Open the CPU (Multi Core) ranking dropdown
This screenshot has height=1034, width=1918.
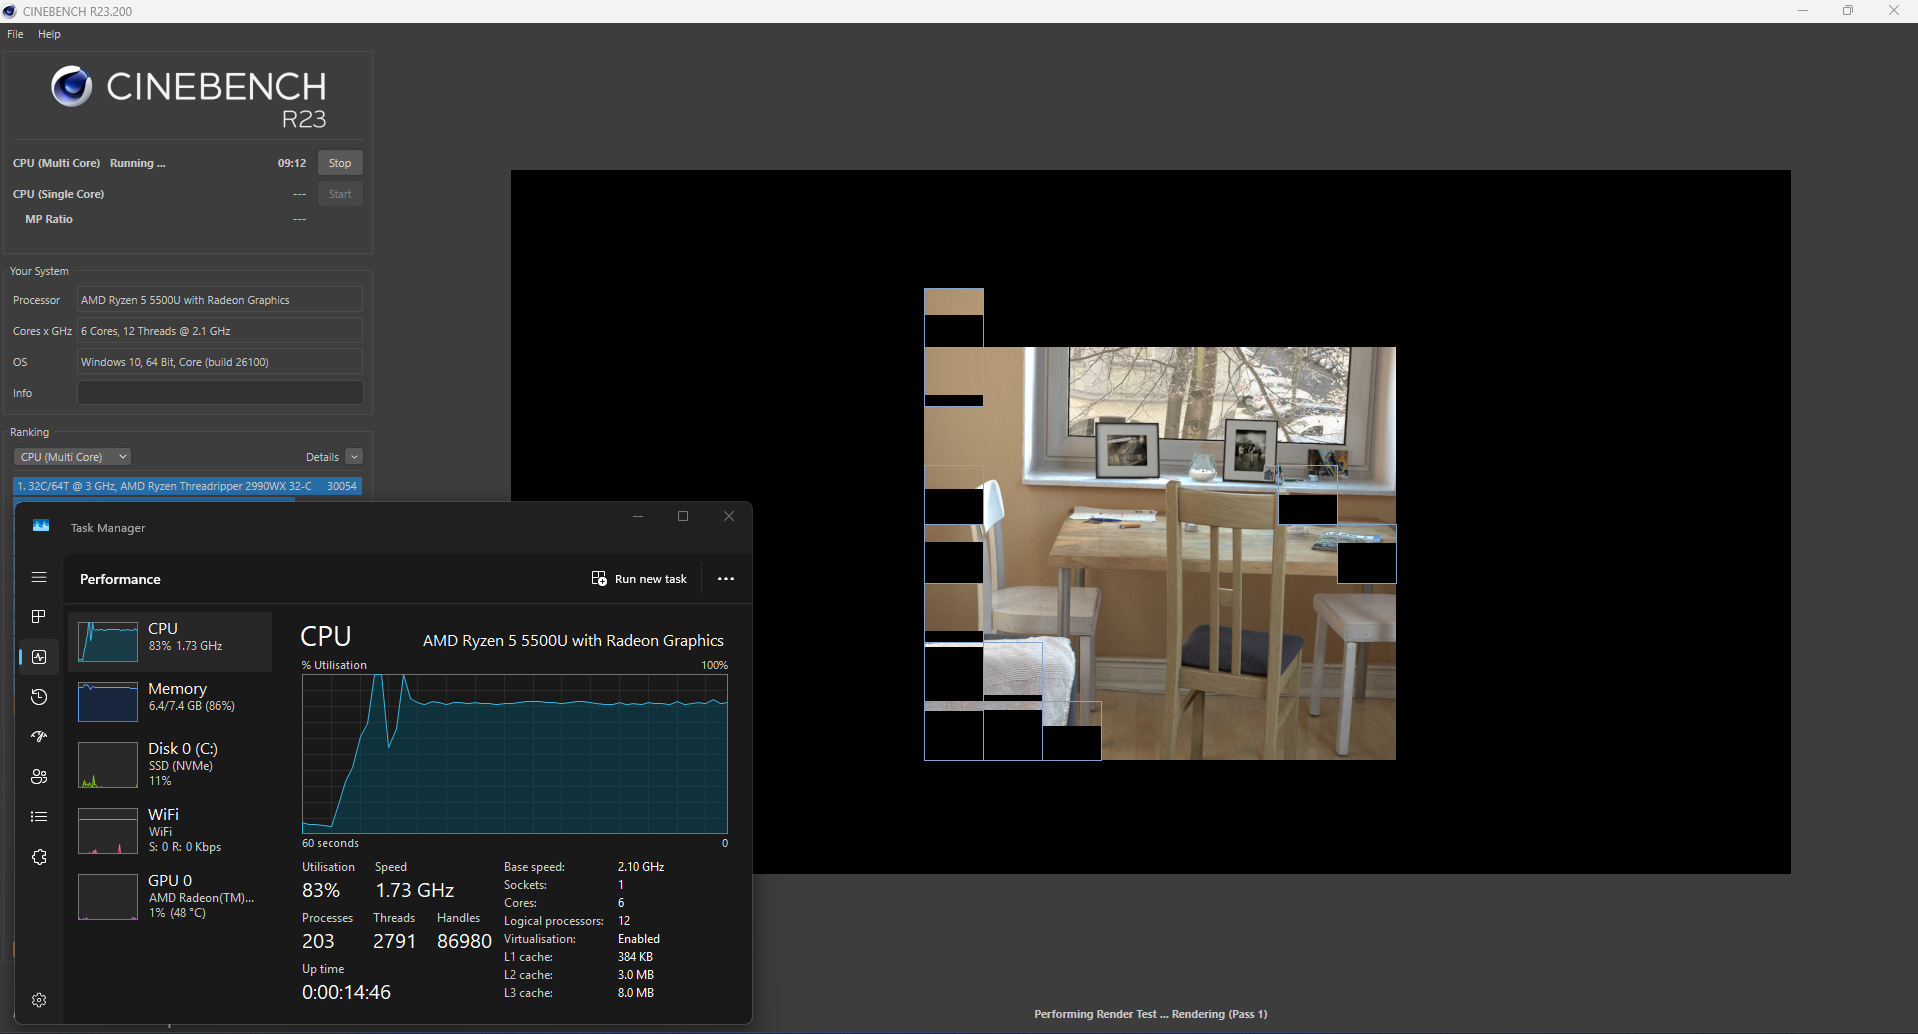(72, 457)
